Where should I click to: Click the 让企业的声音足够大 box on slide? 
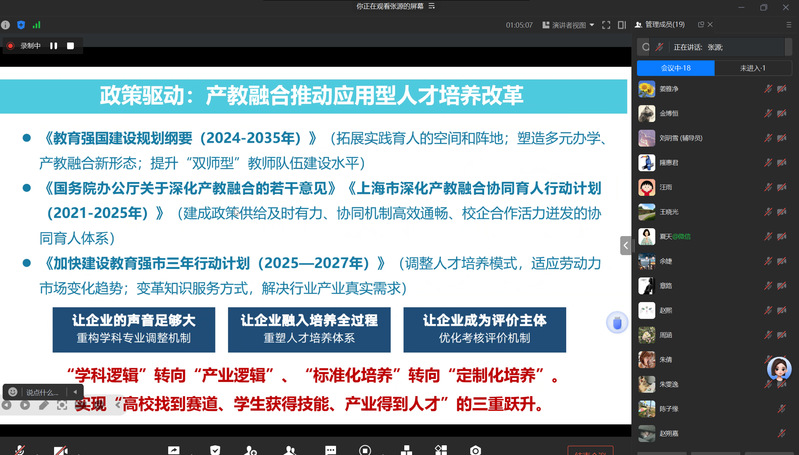coord(134,329)
